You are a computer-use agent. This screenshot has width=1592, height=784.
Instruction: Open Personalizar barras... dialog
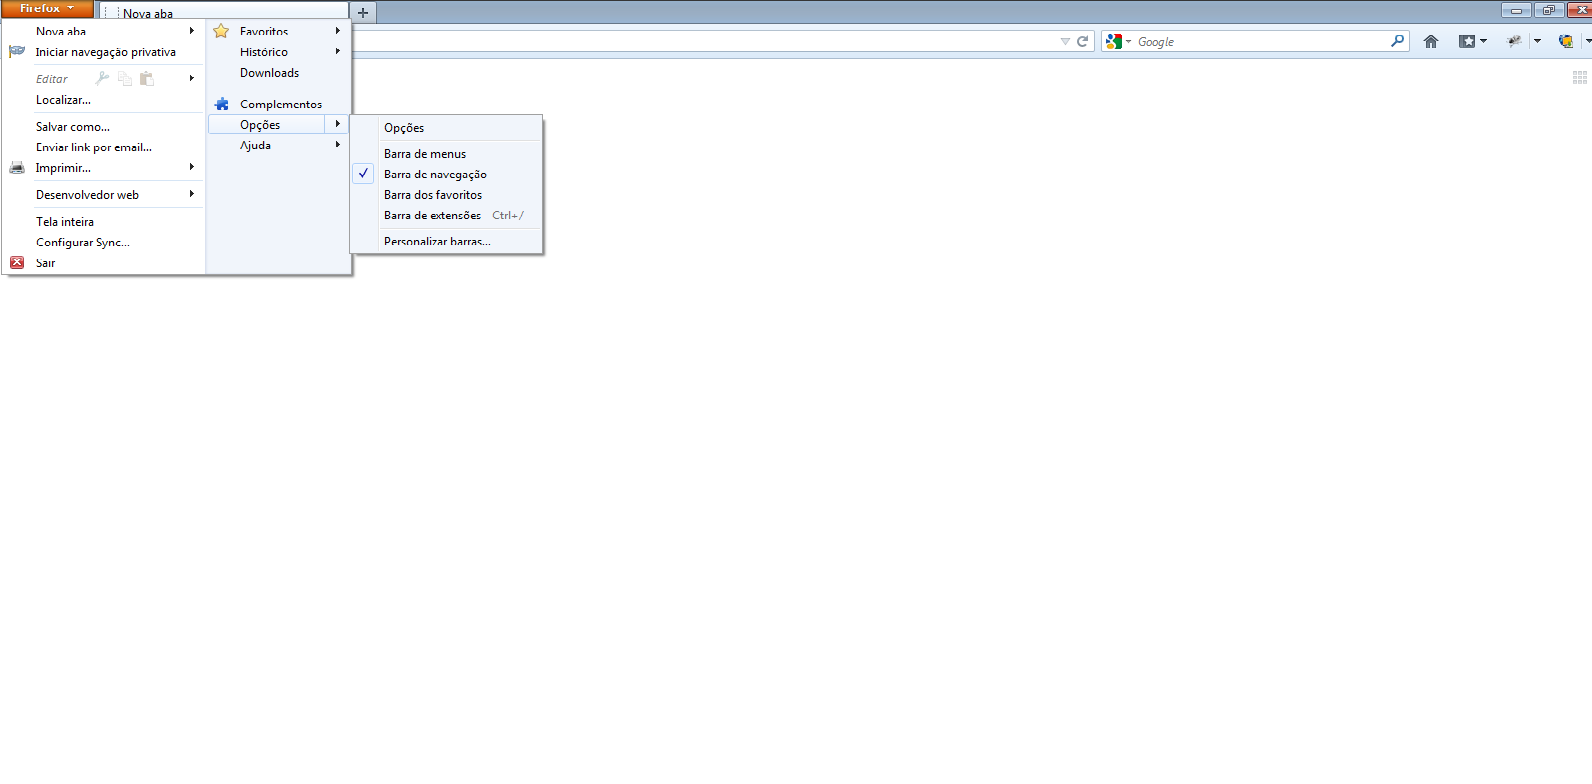click(x=437, y=241)
